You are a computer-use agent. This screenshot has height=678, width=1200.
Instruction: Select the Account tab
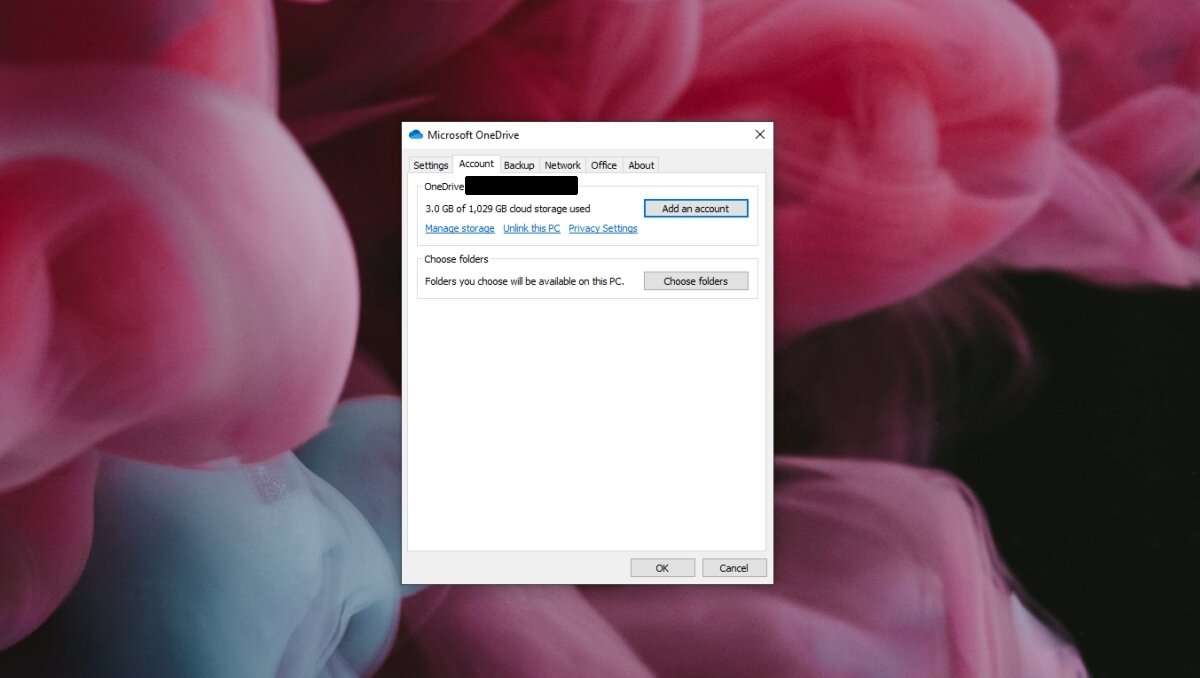point(476,164)
